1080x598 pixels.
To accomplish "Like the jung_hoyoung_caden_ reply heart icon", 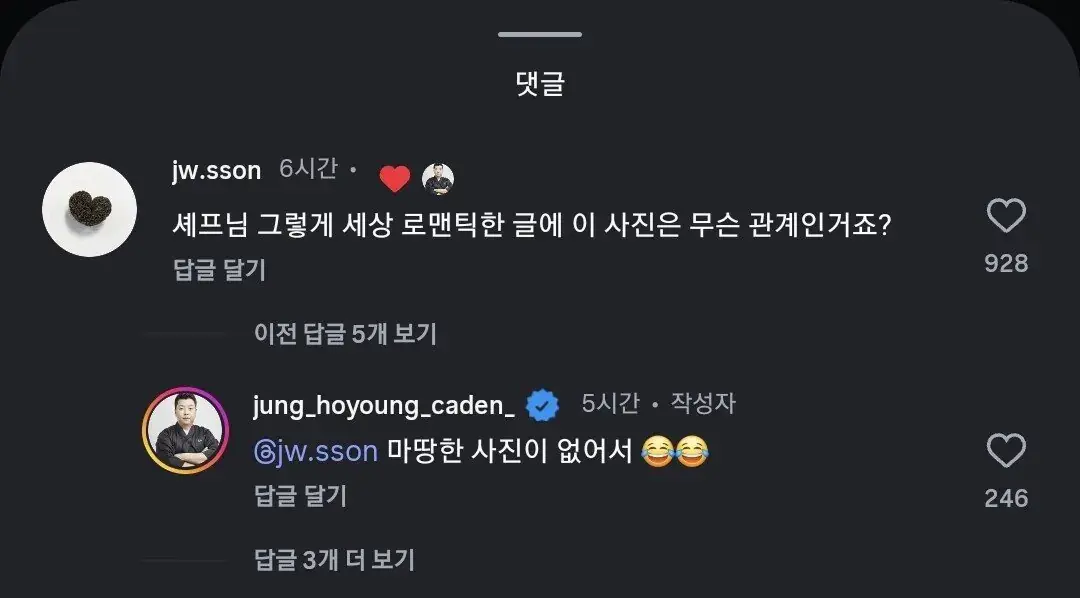I will tap(1006, 451).
